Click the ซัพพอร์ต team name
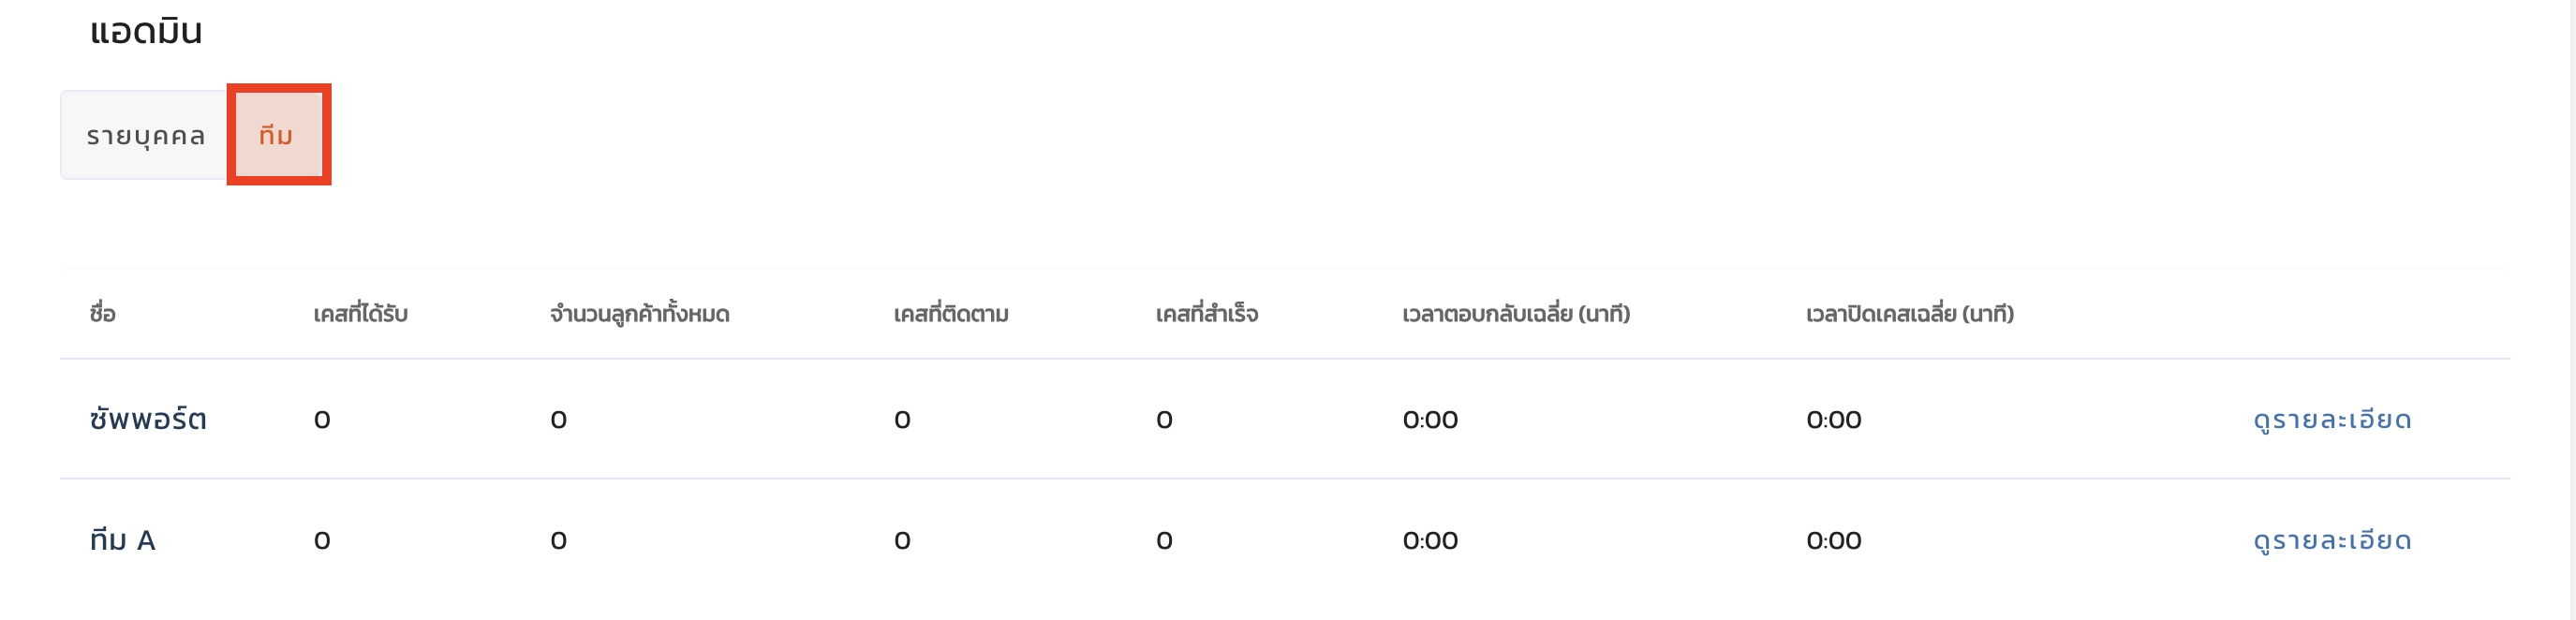Viewport: 2576px width, 620px height. pos(148,419)
